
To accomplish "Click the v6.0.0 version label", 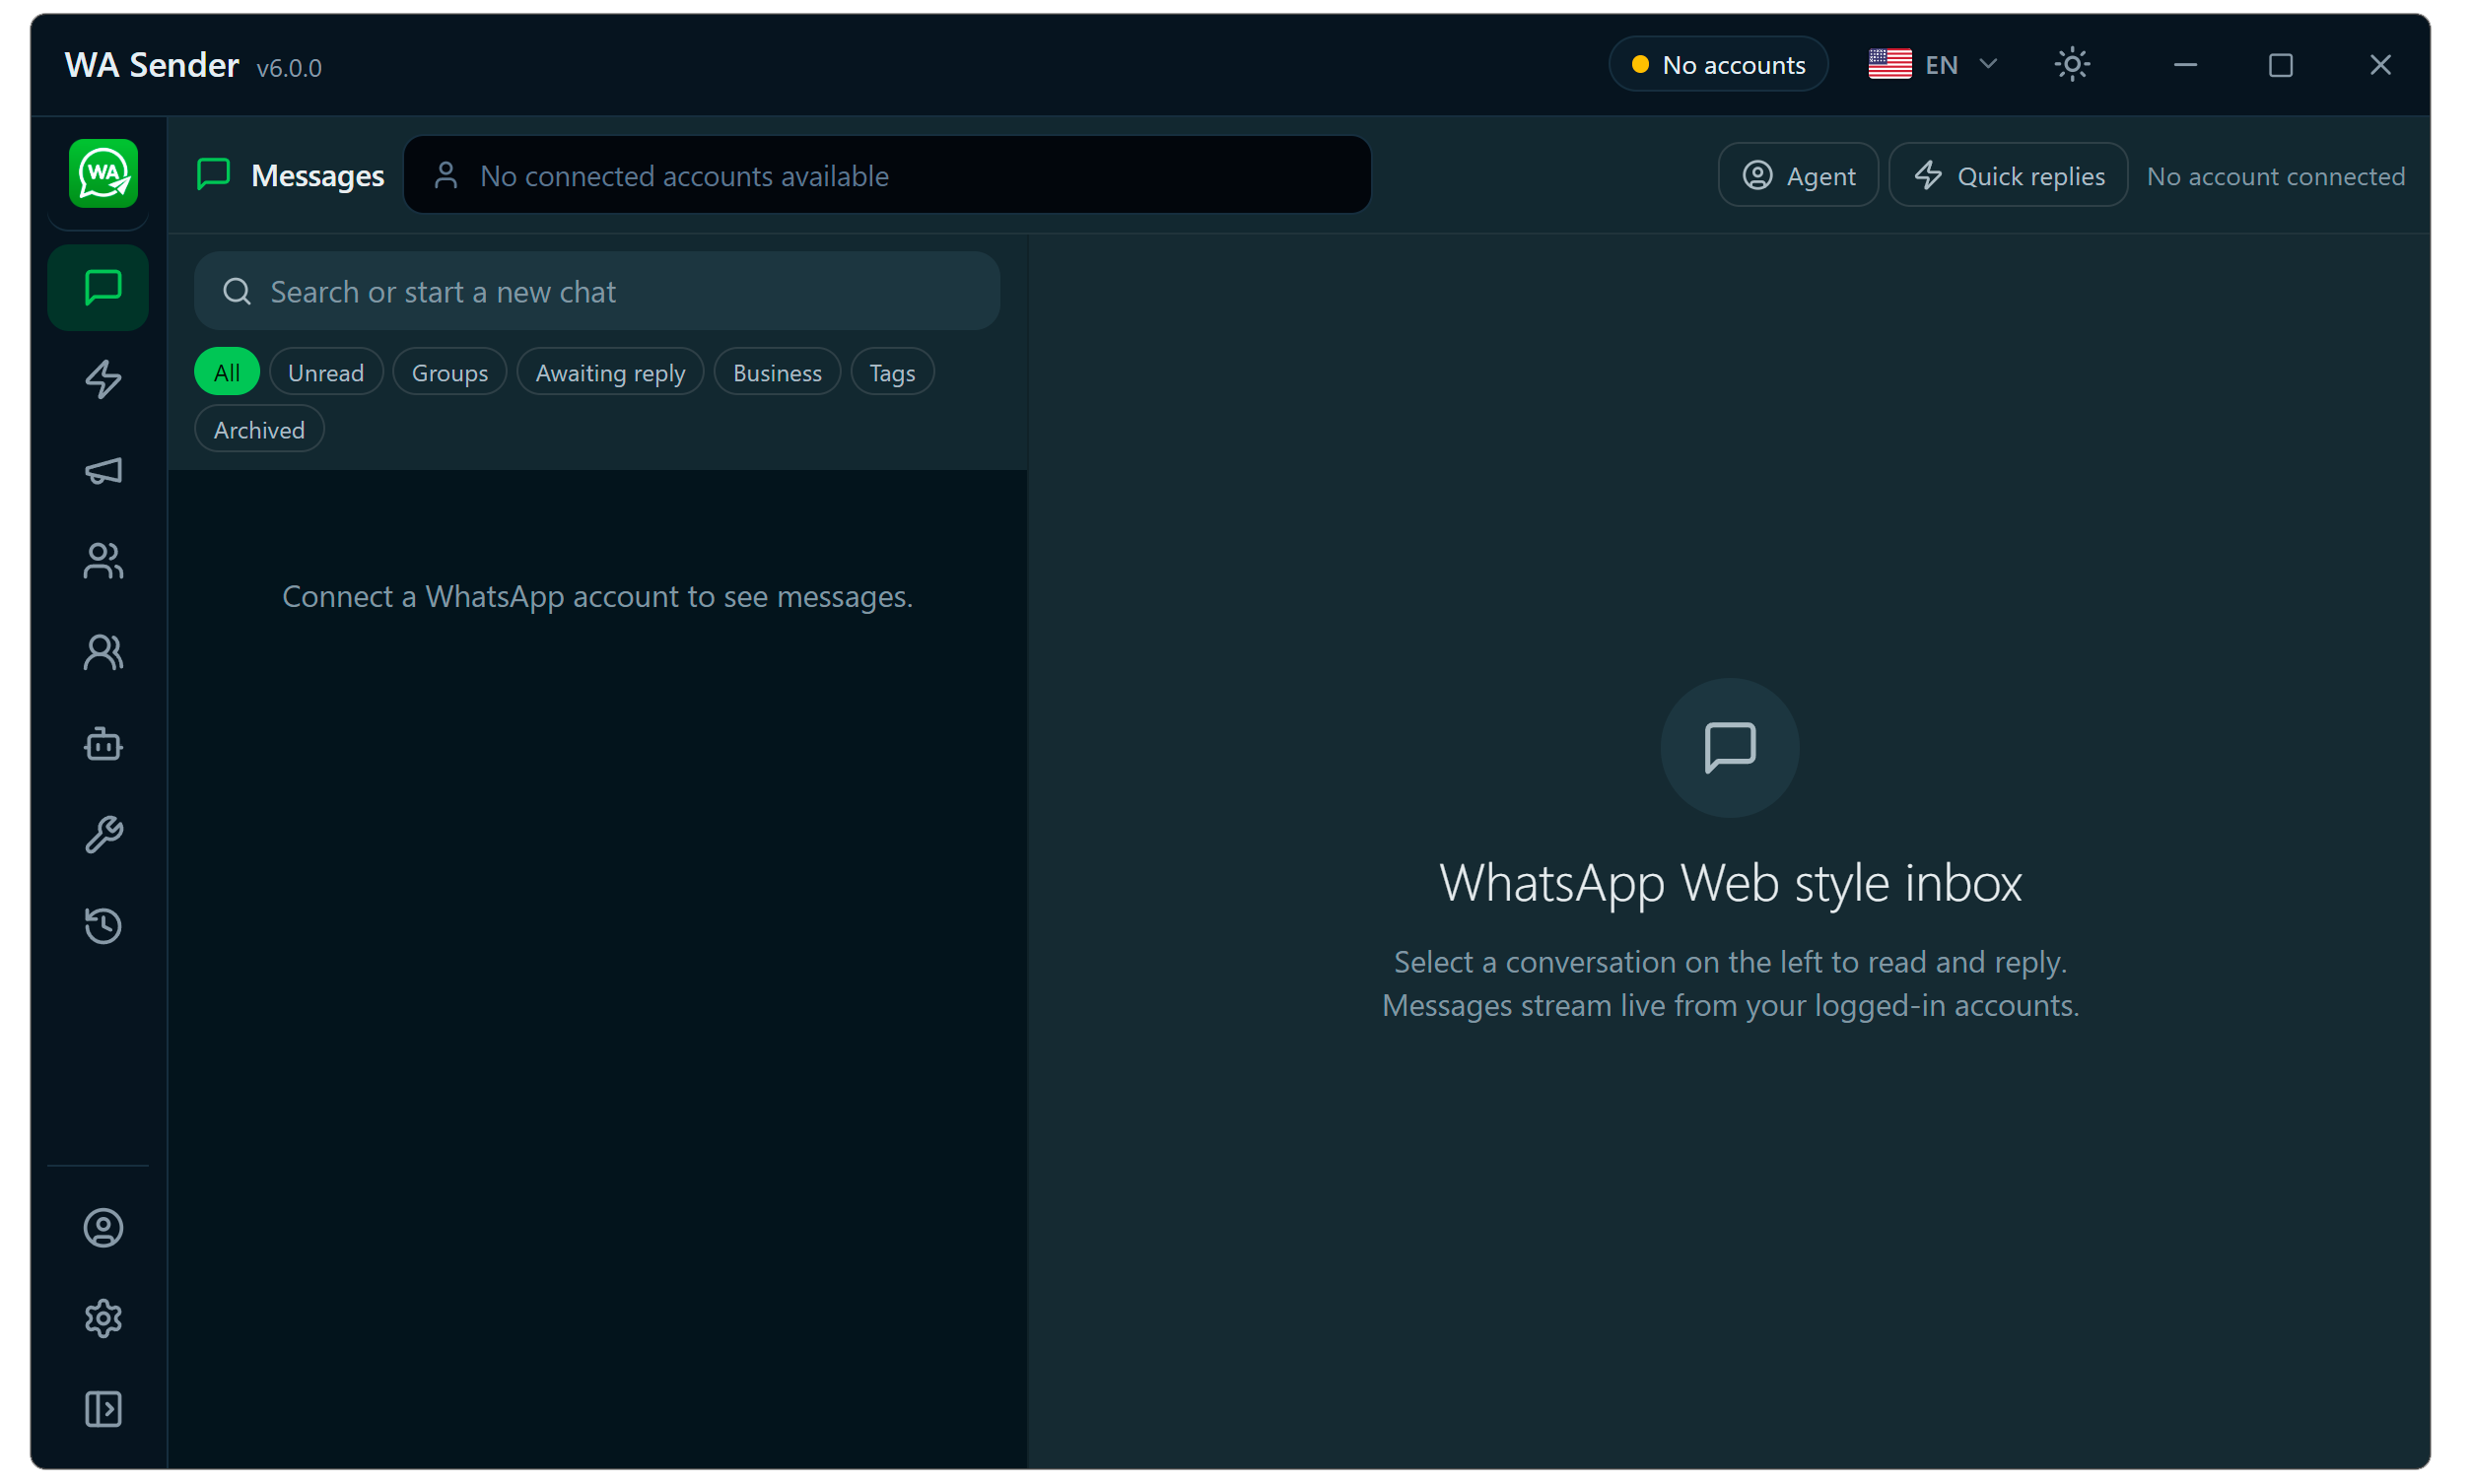I will point(289,68).
